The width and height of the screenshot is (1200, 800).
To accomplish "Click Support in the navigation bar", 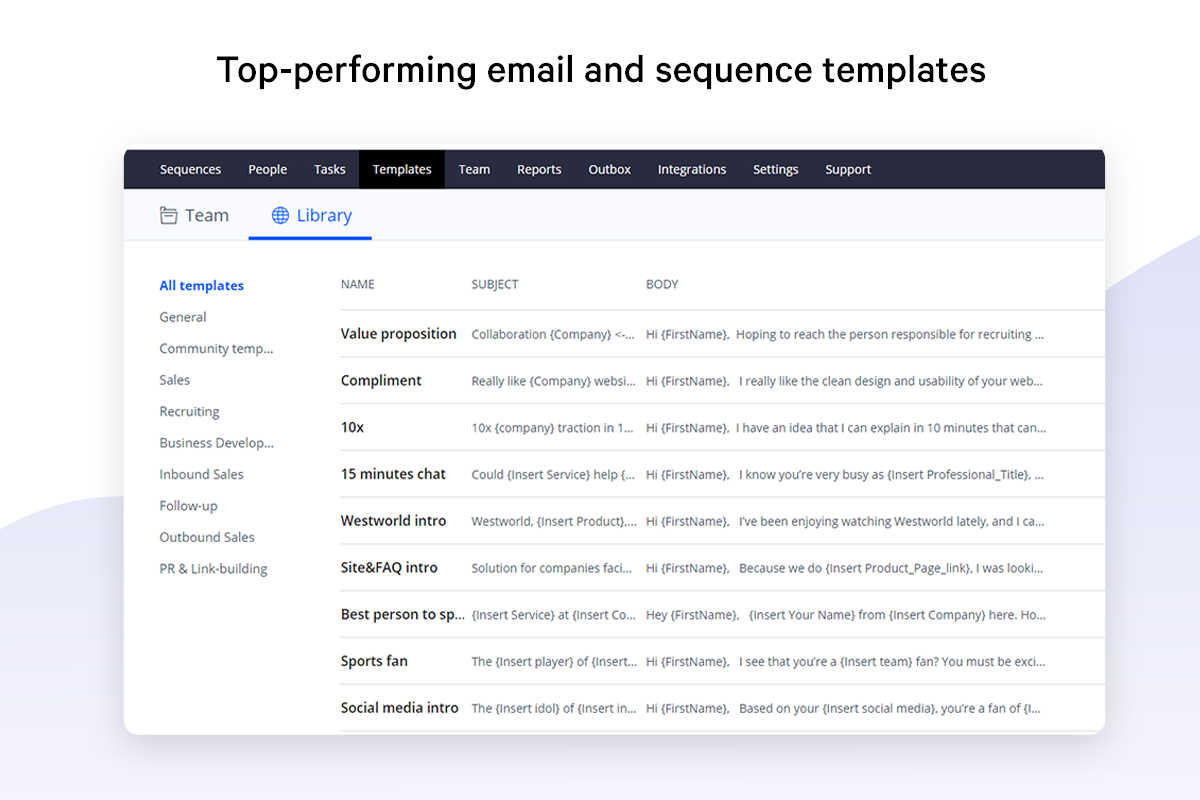I will [848, 170].
